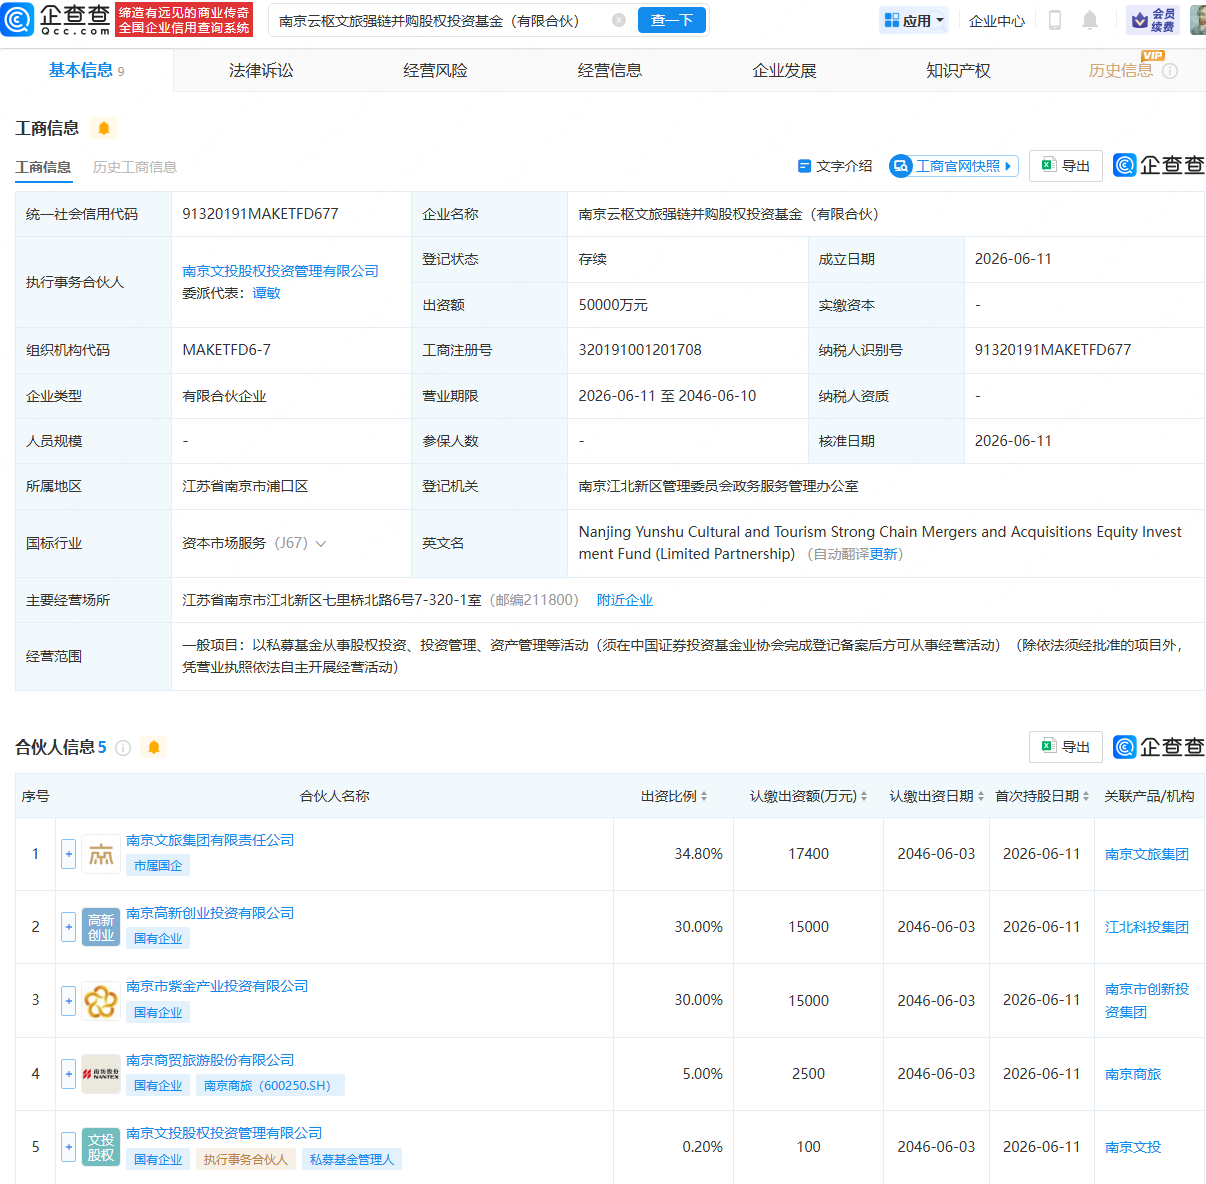Open the 南京文旅集团 company logo
Image resolution: width=1206 pixels, height=1184 pixels.
101,854
